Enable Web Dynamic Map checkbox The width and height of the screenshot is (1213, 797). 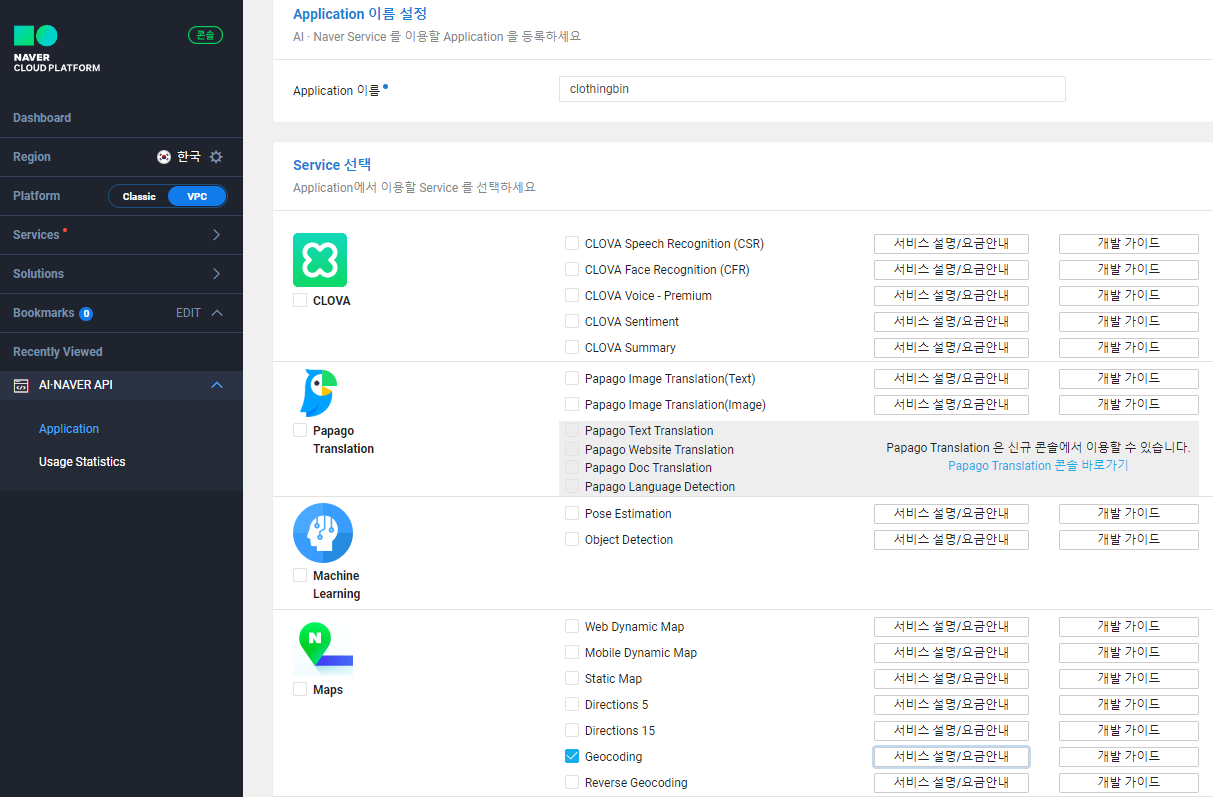572,626
